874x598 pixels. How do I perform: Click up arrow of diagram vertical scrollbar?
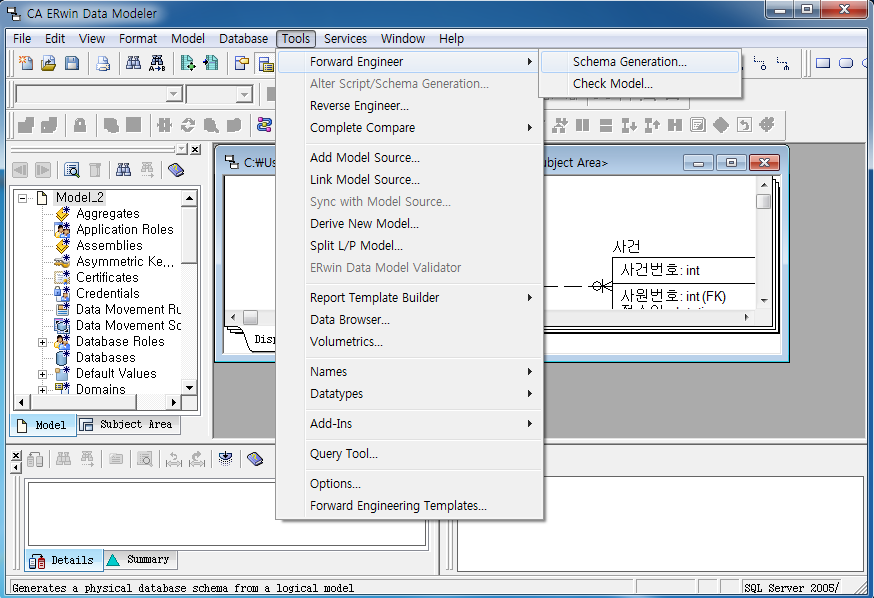point(764,185)
